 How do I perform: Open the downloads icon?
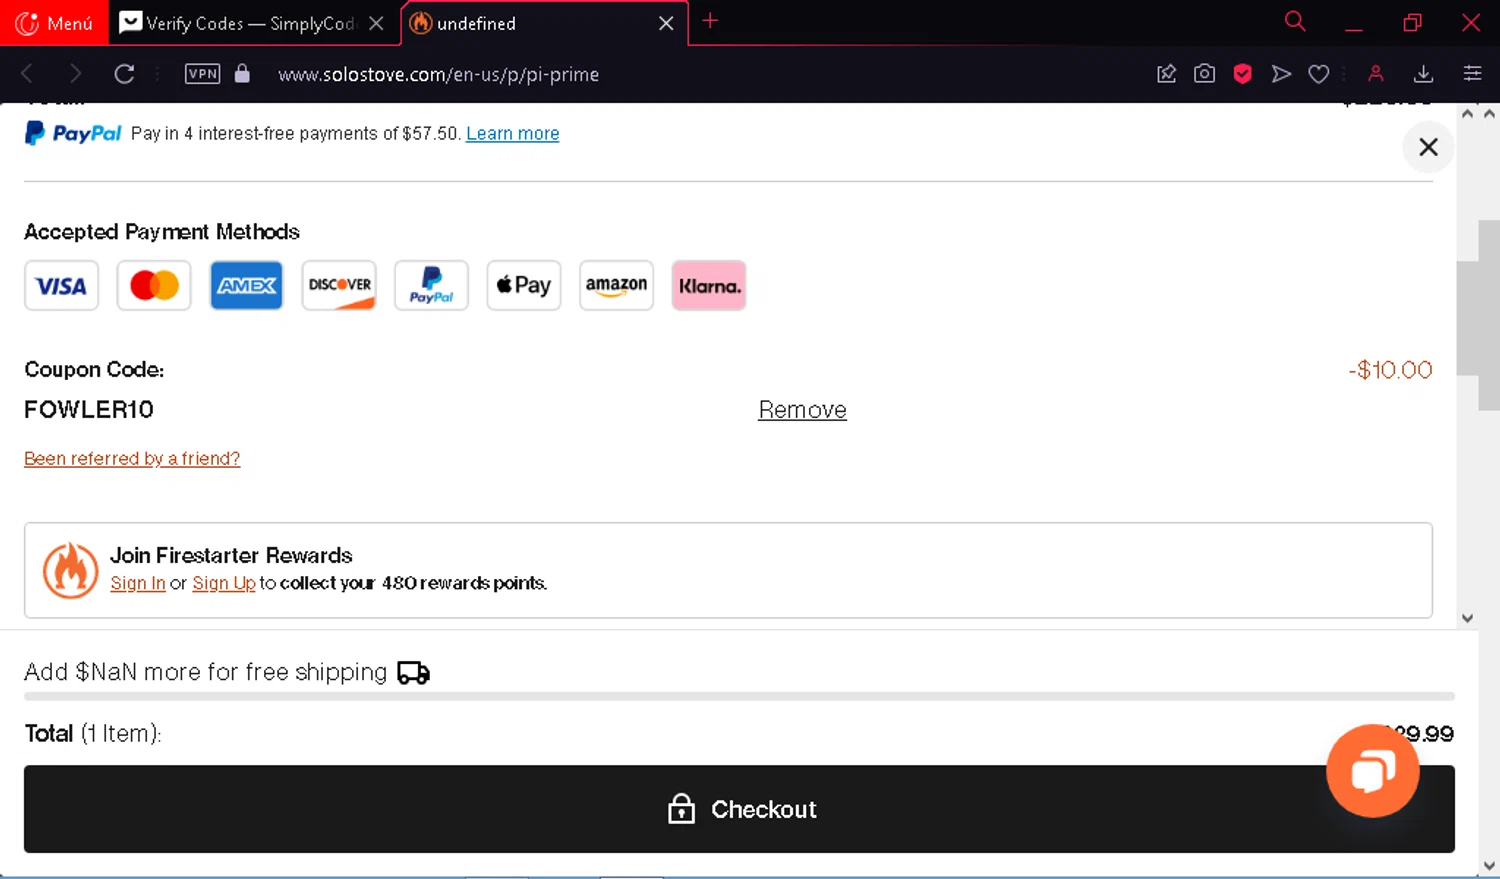1423,74
